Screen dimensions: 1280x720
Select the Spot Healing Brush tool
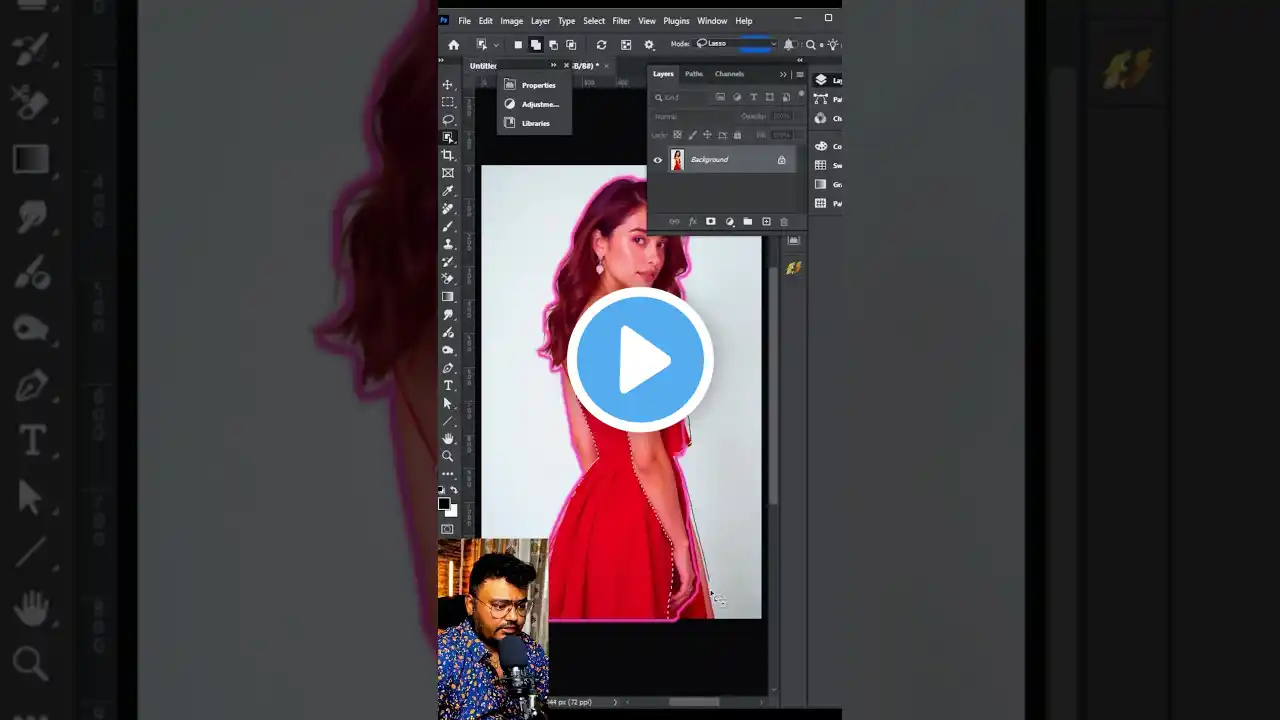448,209
